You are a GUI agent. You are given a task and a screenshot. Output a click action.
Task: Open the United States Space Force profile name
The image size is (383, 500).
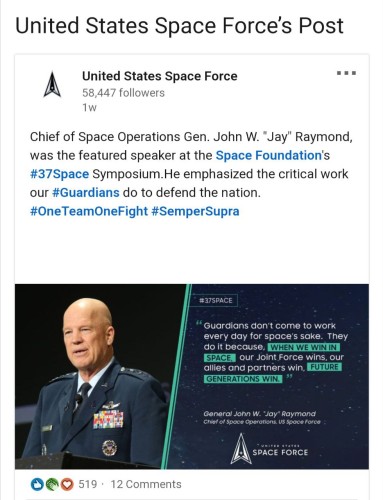coord(160,76)
